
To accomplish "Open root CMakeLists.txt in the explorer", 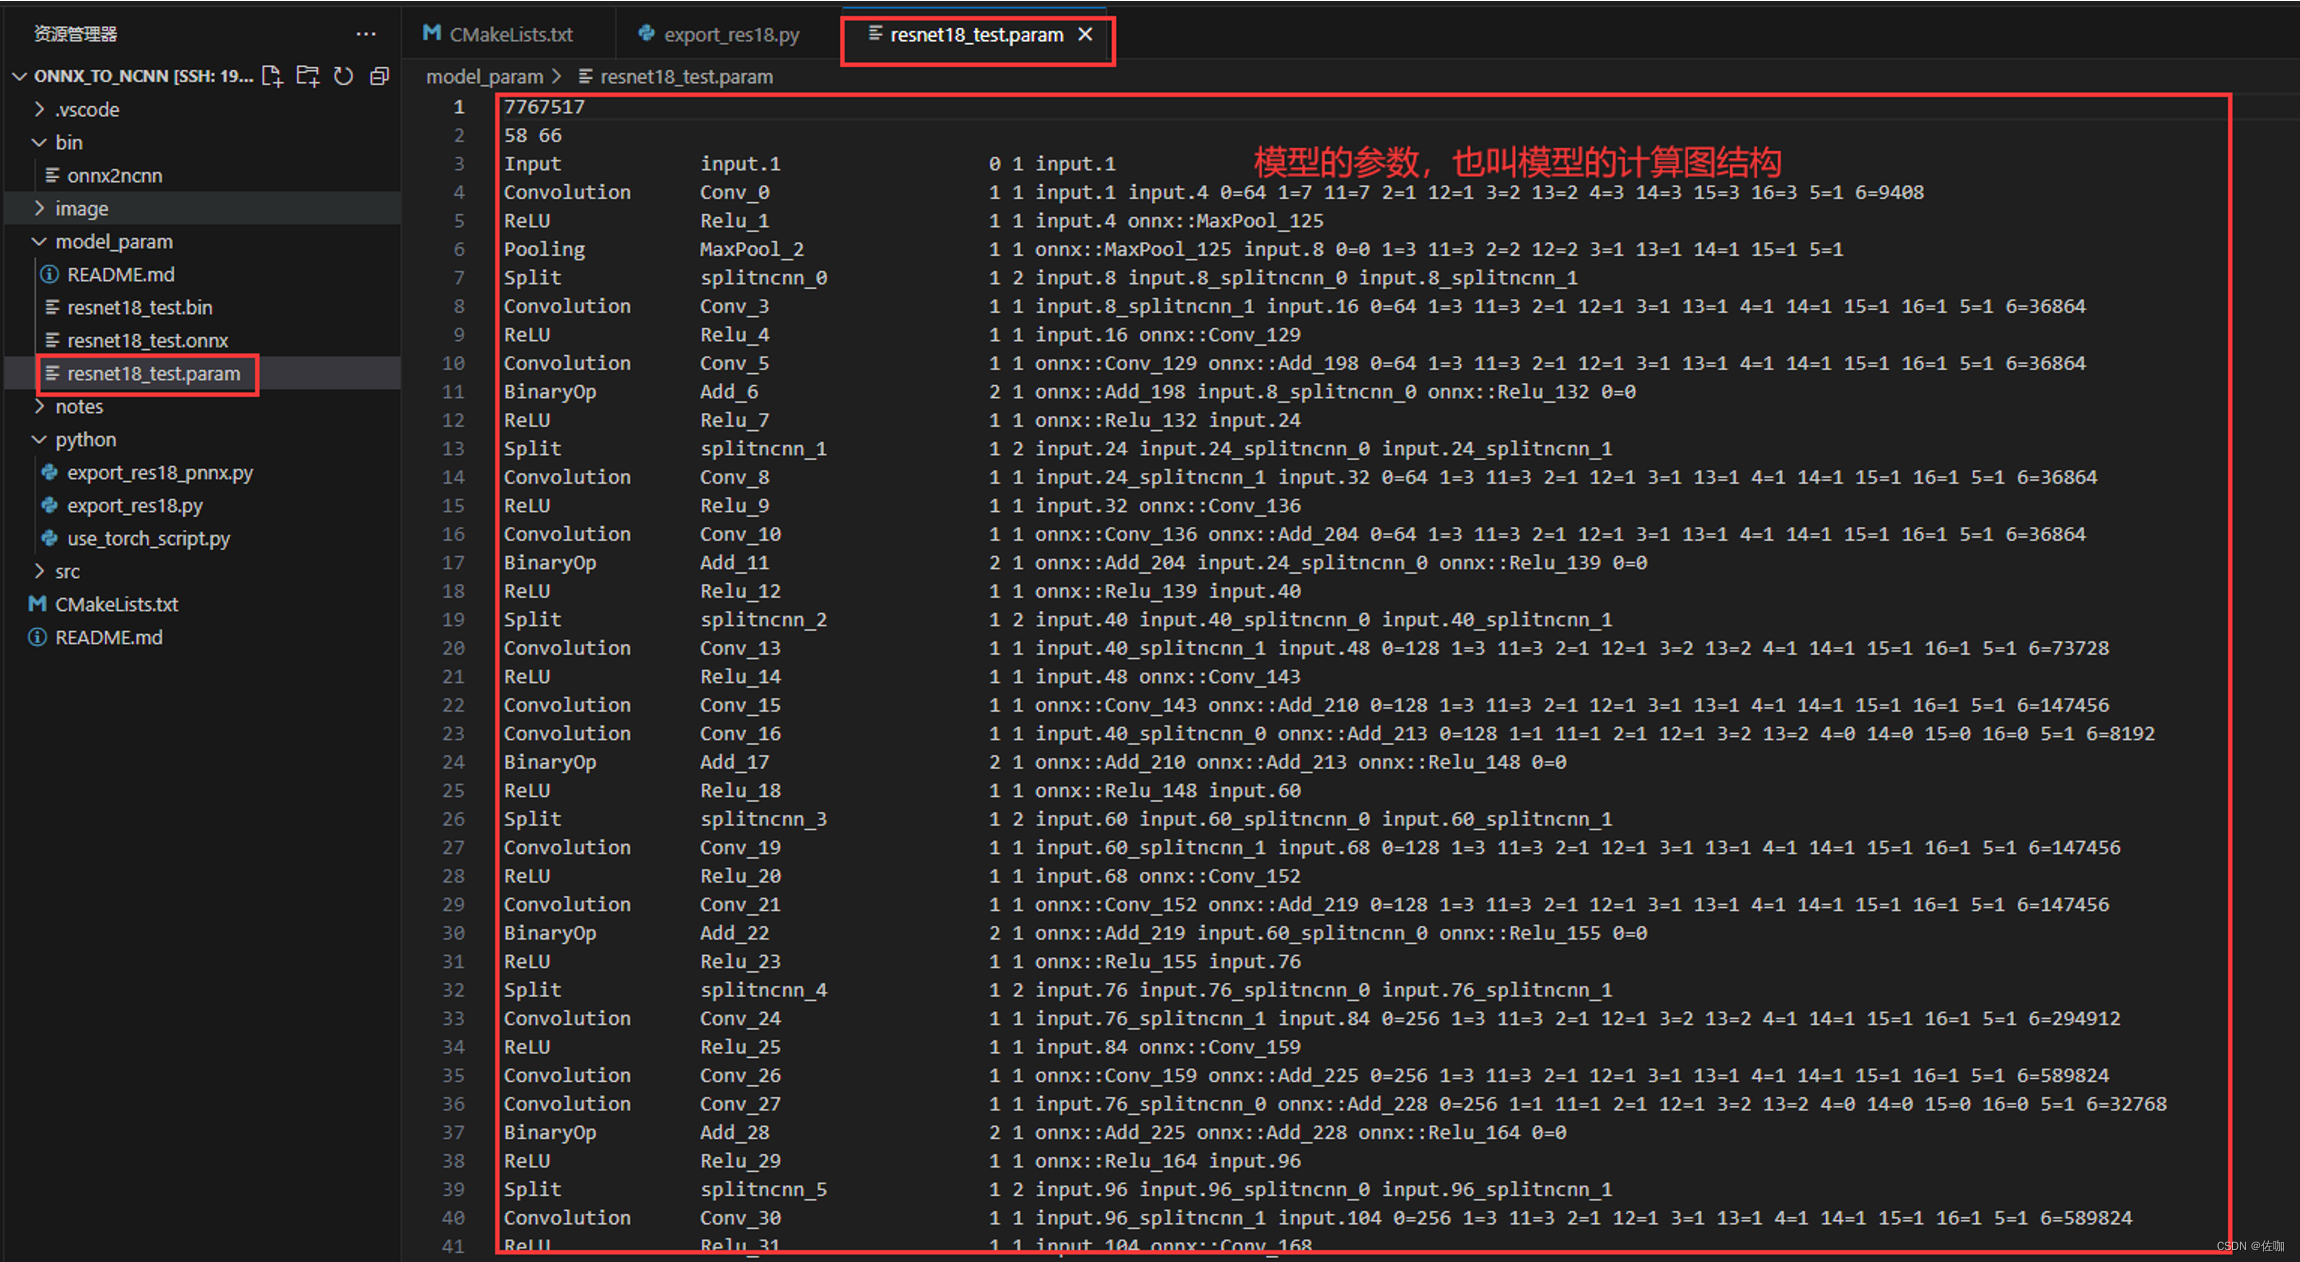I will coord(116,604).
